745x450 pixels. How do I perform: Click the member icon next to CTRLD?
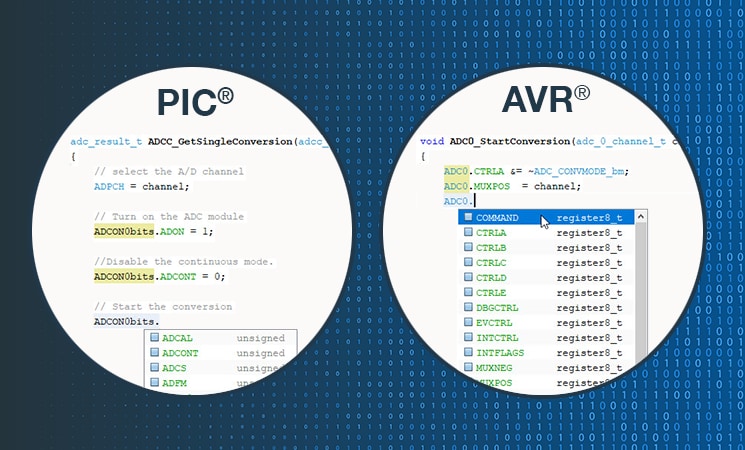coord(467,278)
